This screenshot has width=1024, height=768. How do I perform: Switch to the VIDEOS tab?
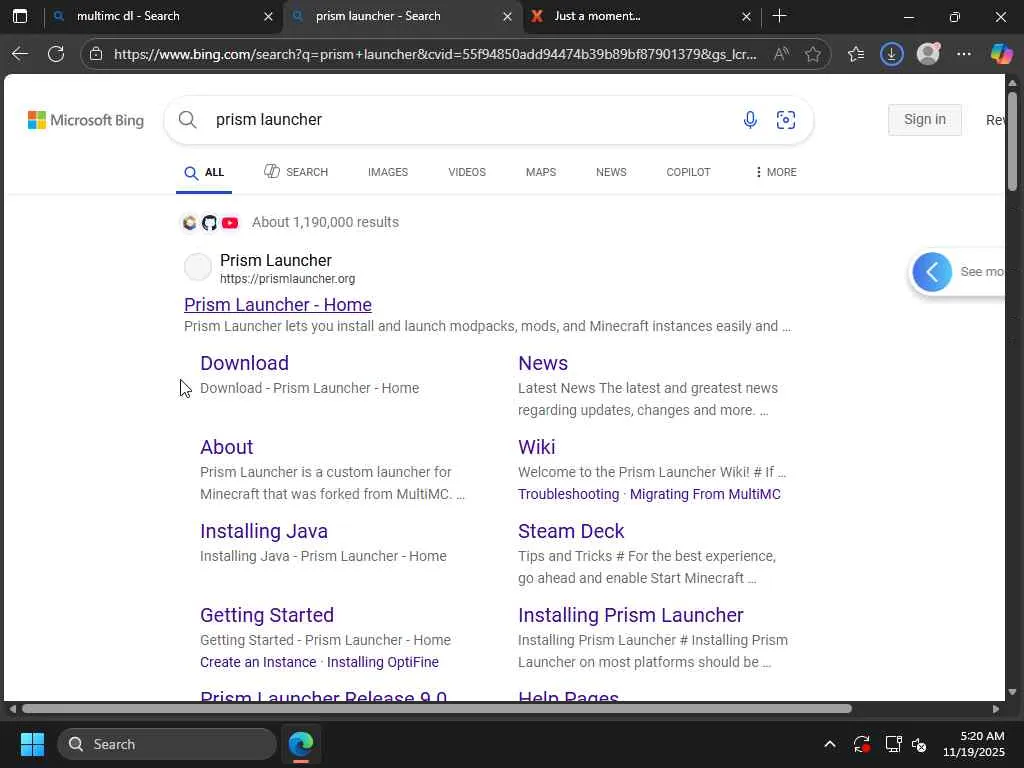coord(467,172)
